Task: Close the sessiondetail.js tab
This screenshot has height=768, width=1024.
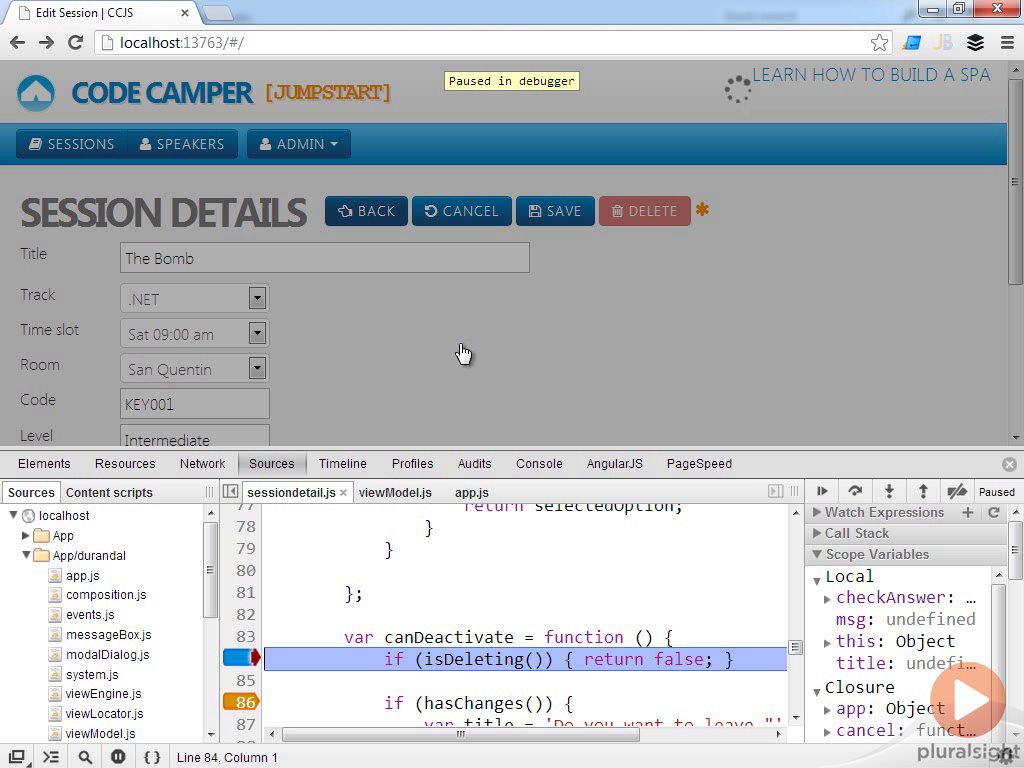Action: (343, 492)
